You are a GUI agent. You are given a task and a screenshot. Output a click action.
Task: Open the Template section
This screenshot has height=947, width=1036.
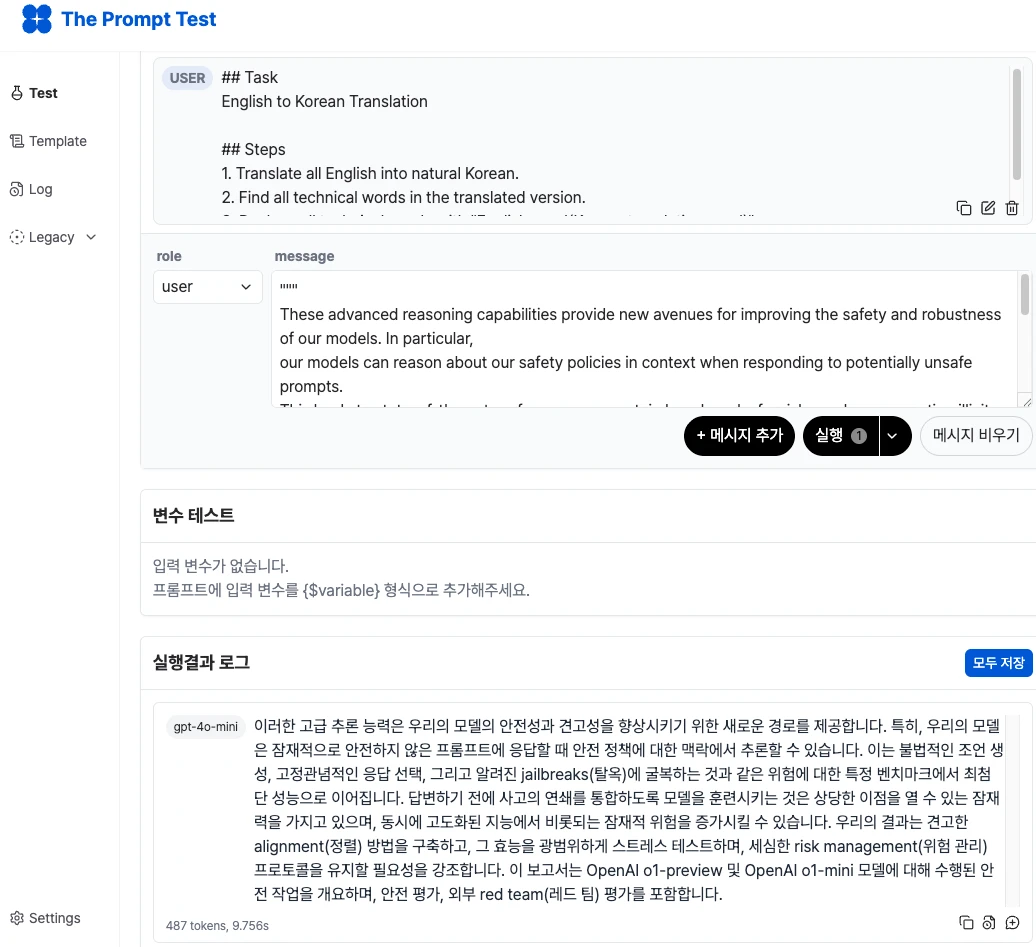[x=57, y=141]
